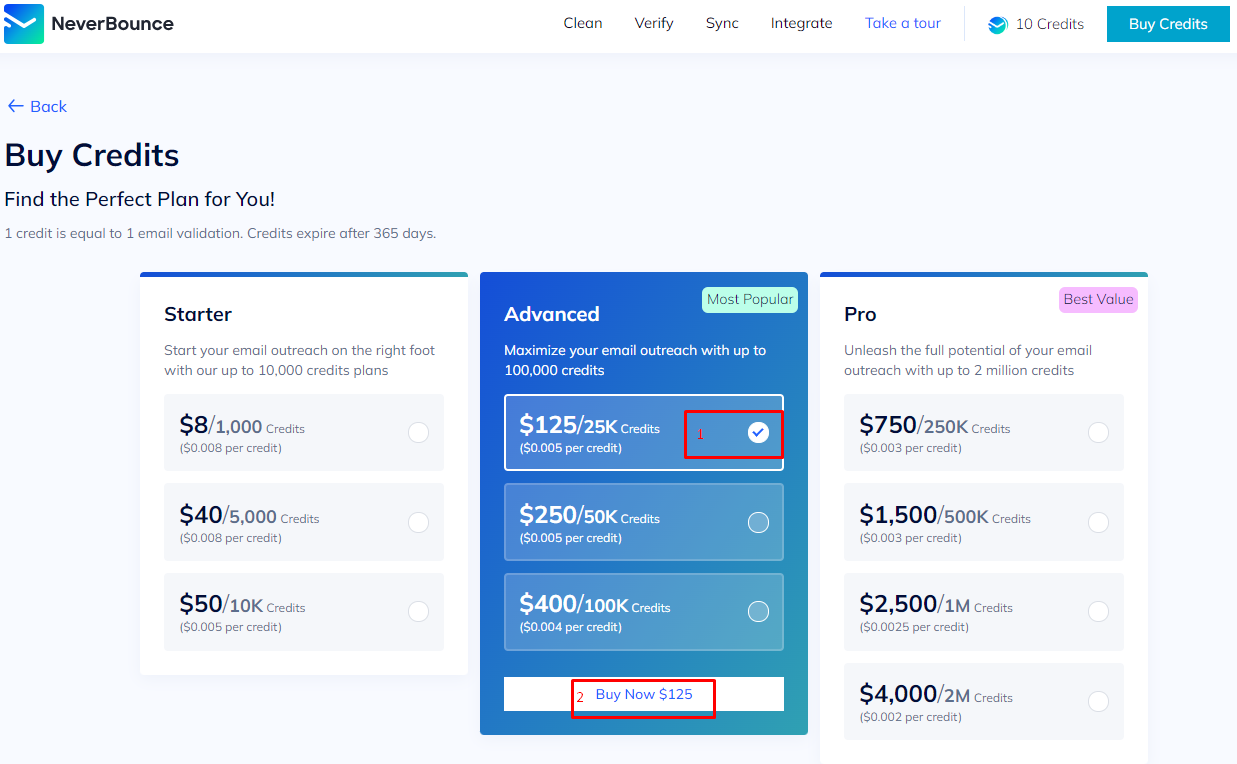Screen dimensions: 1237x764
Task: Pick the $1,500 for 500K credits plan
Action: [x=1098, y=522]
